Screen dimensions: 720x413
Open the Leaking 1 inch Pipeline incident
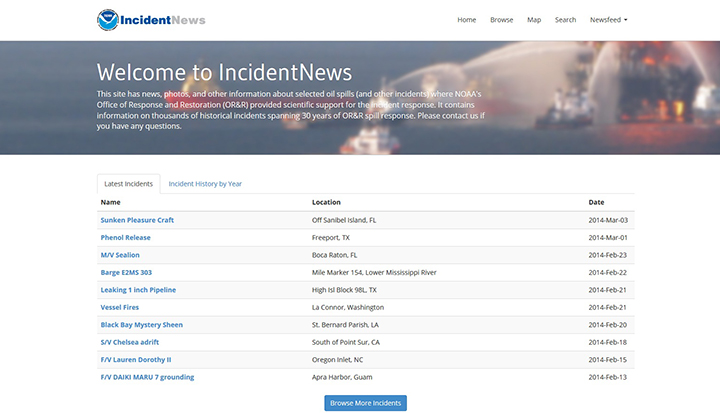138,290
